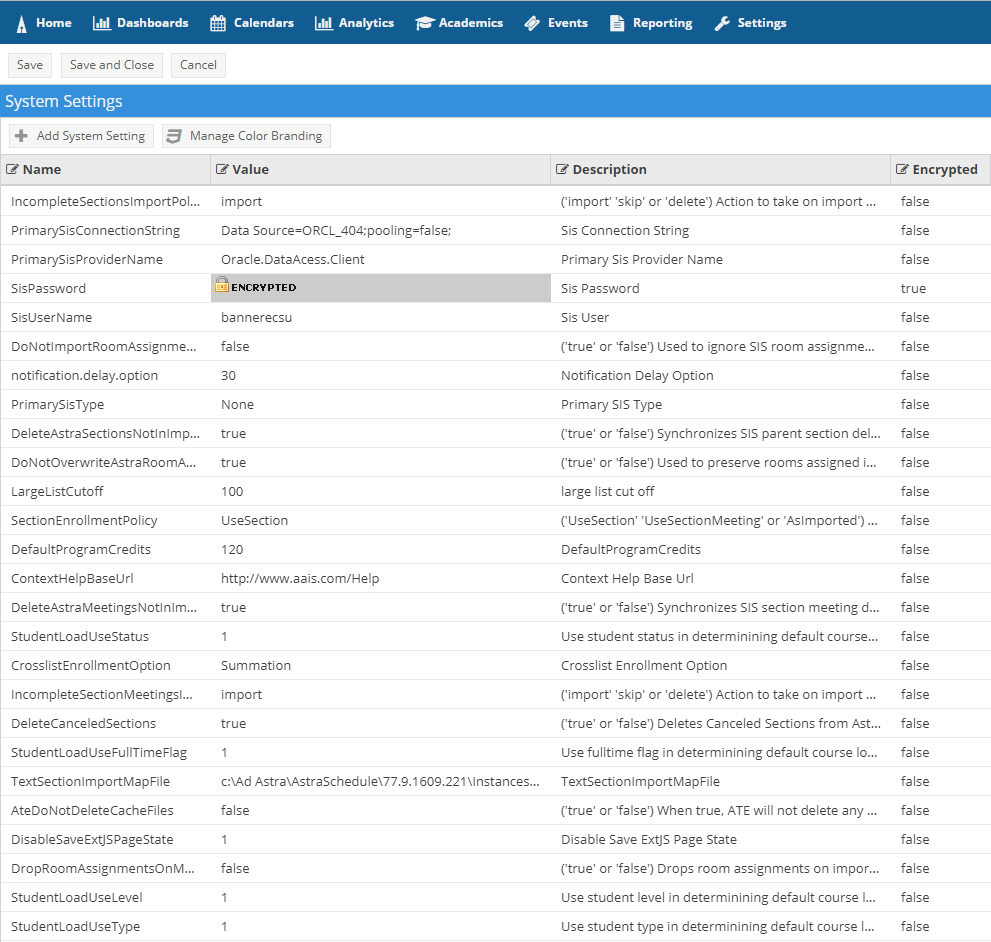Edit the DefaultProgramCredits value 120
The image size is (991, 942).
pyautogui.click(x=380, y=550)
